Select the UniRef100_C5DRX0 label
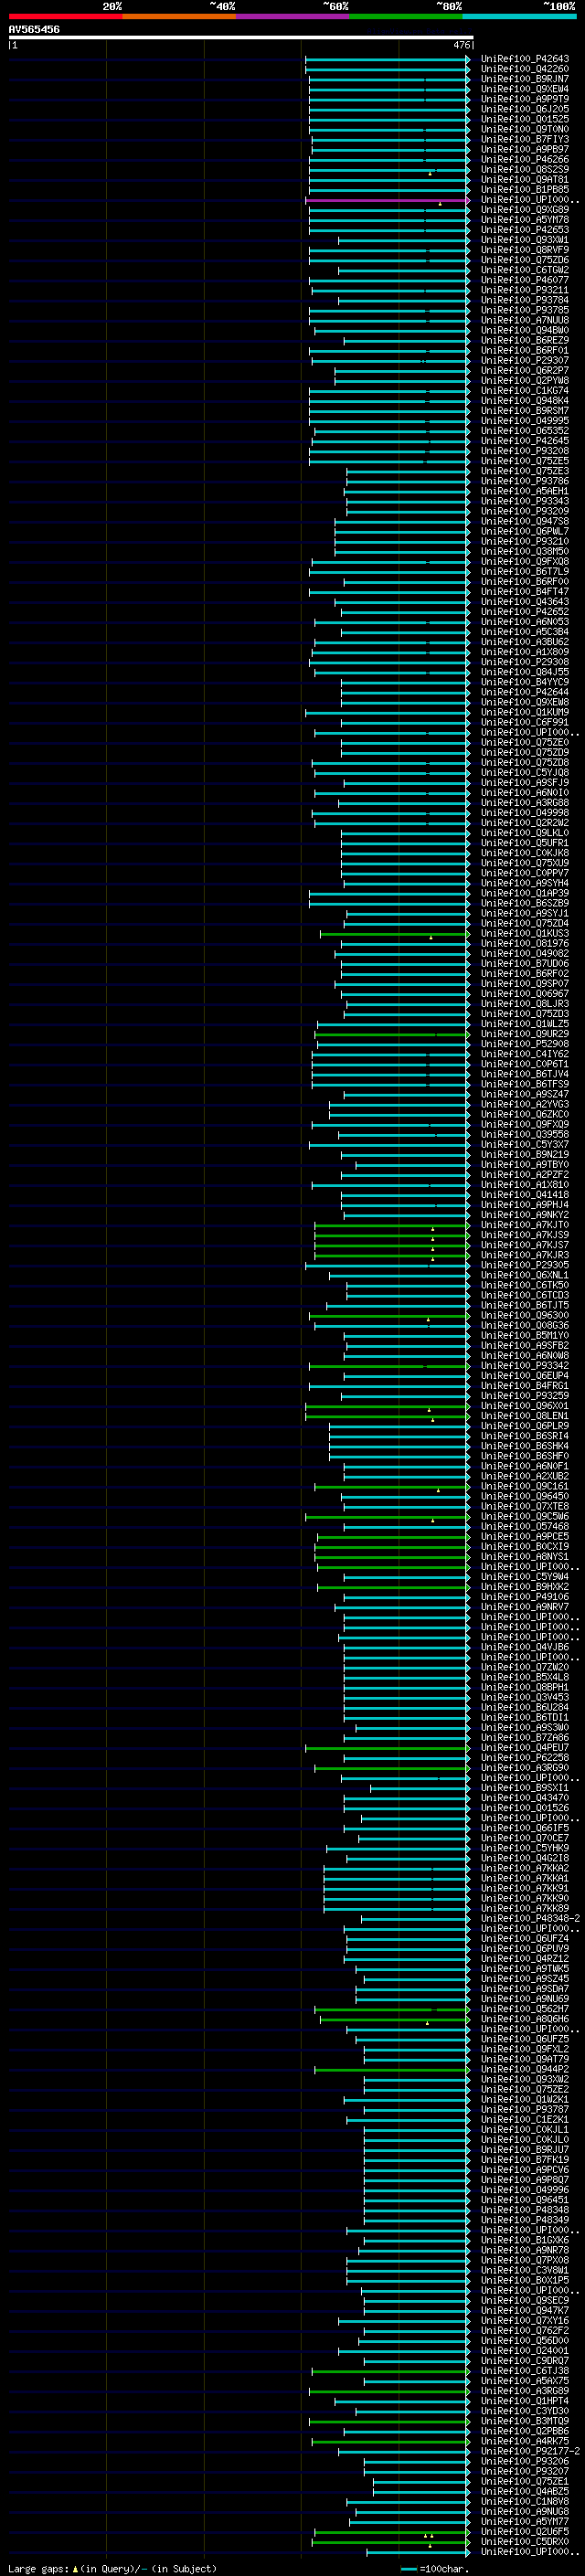Viewport: 585px width, 2576px height. click(x=525, y=2541)
